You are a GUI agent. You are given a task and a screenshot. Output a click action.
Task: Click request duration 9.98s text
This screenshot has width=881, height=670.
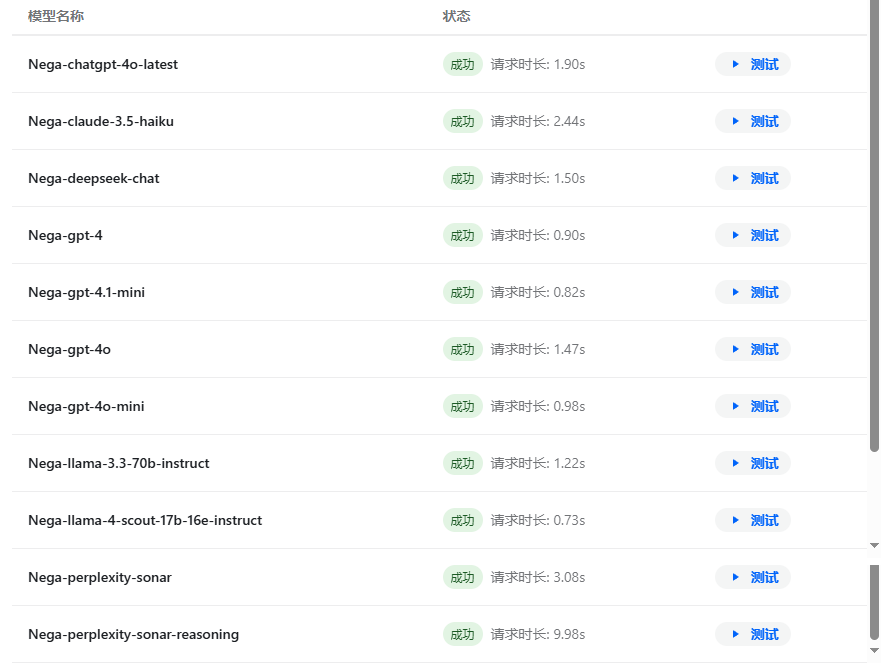click(x=538, y=635)
